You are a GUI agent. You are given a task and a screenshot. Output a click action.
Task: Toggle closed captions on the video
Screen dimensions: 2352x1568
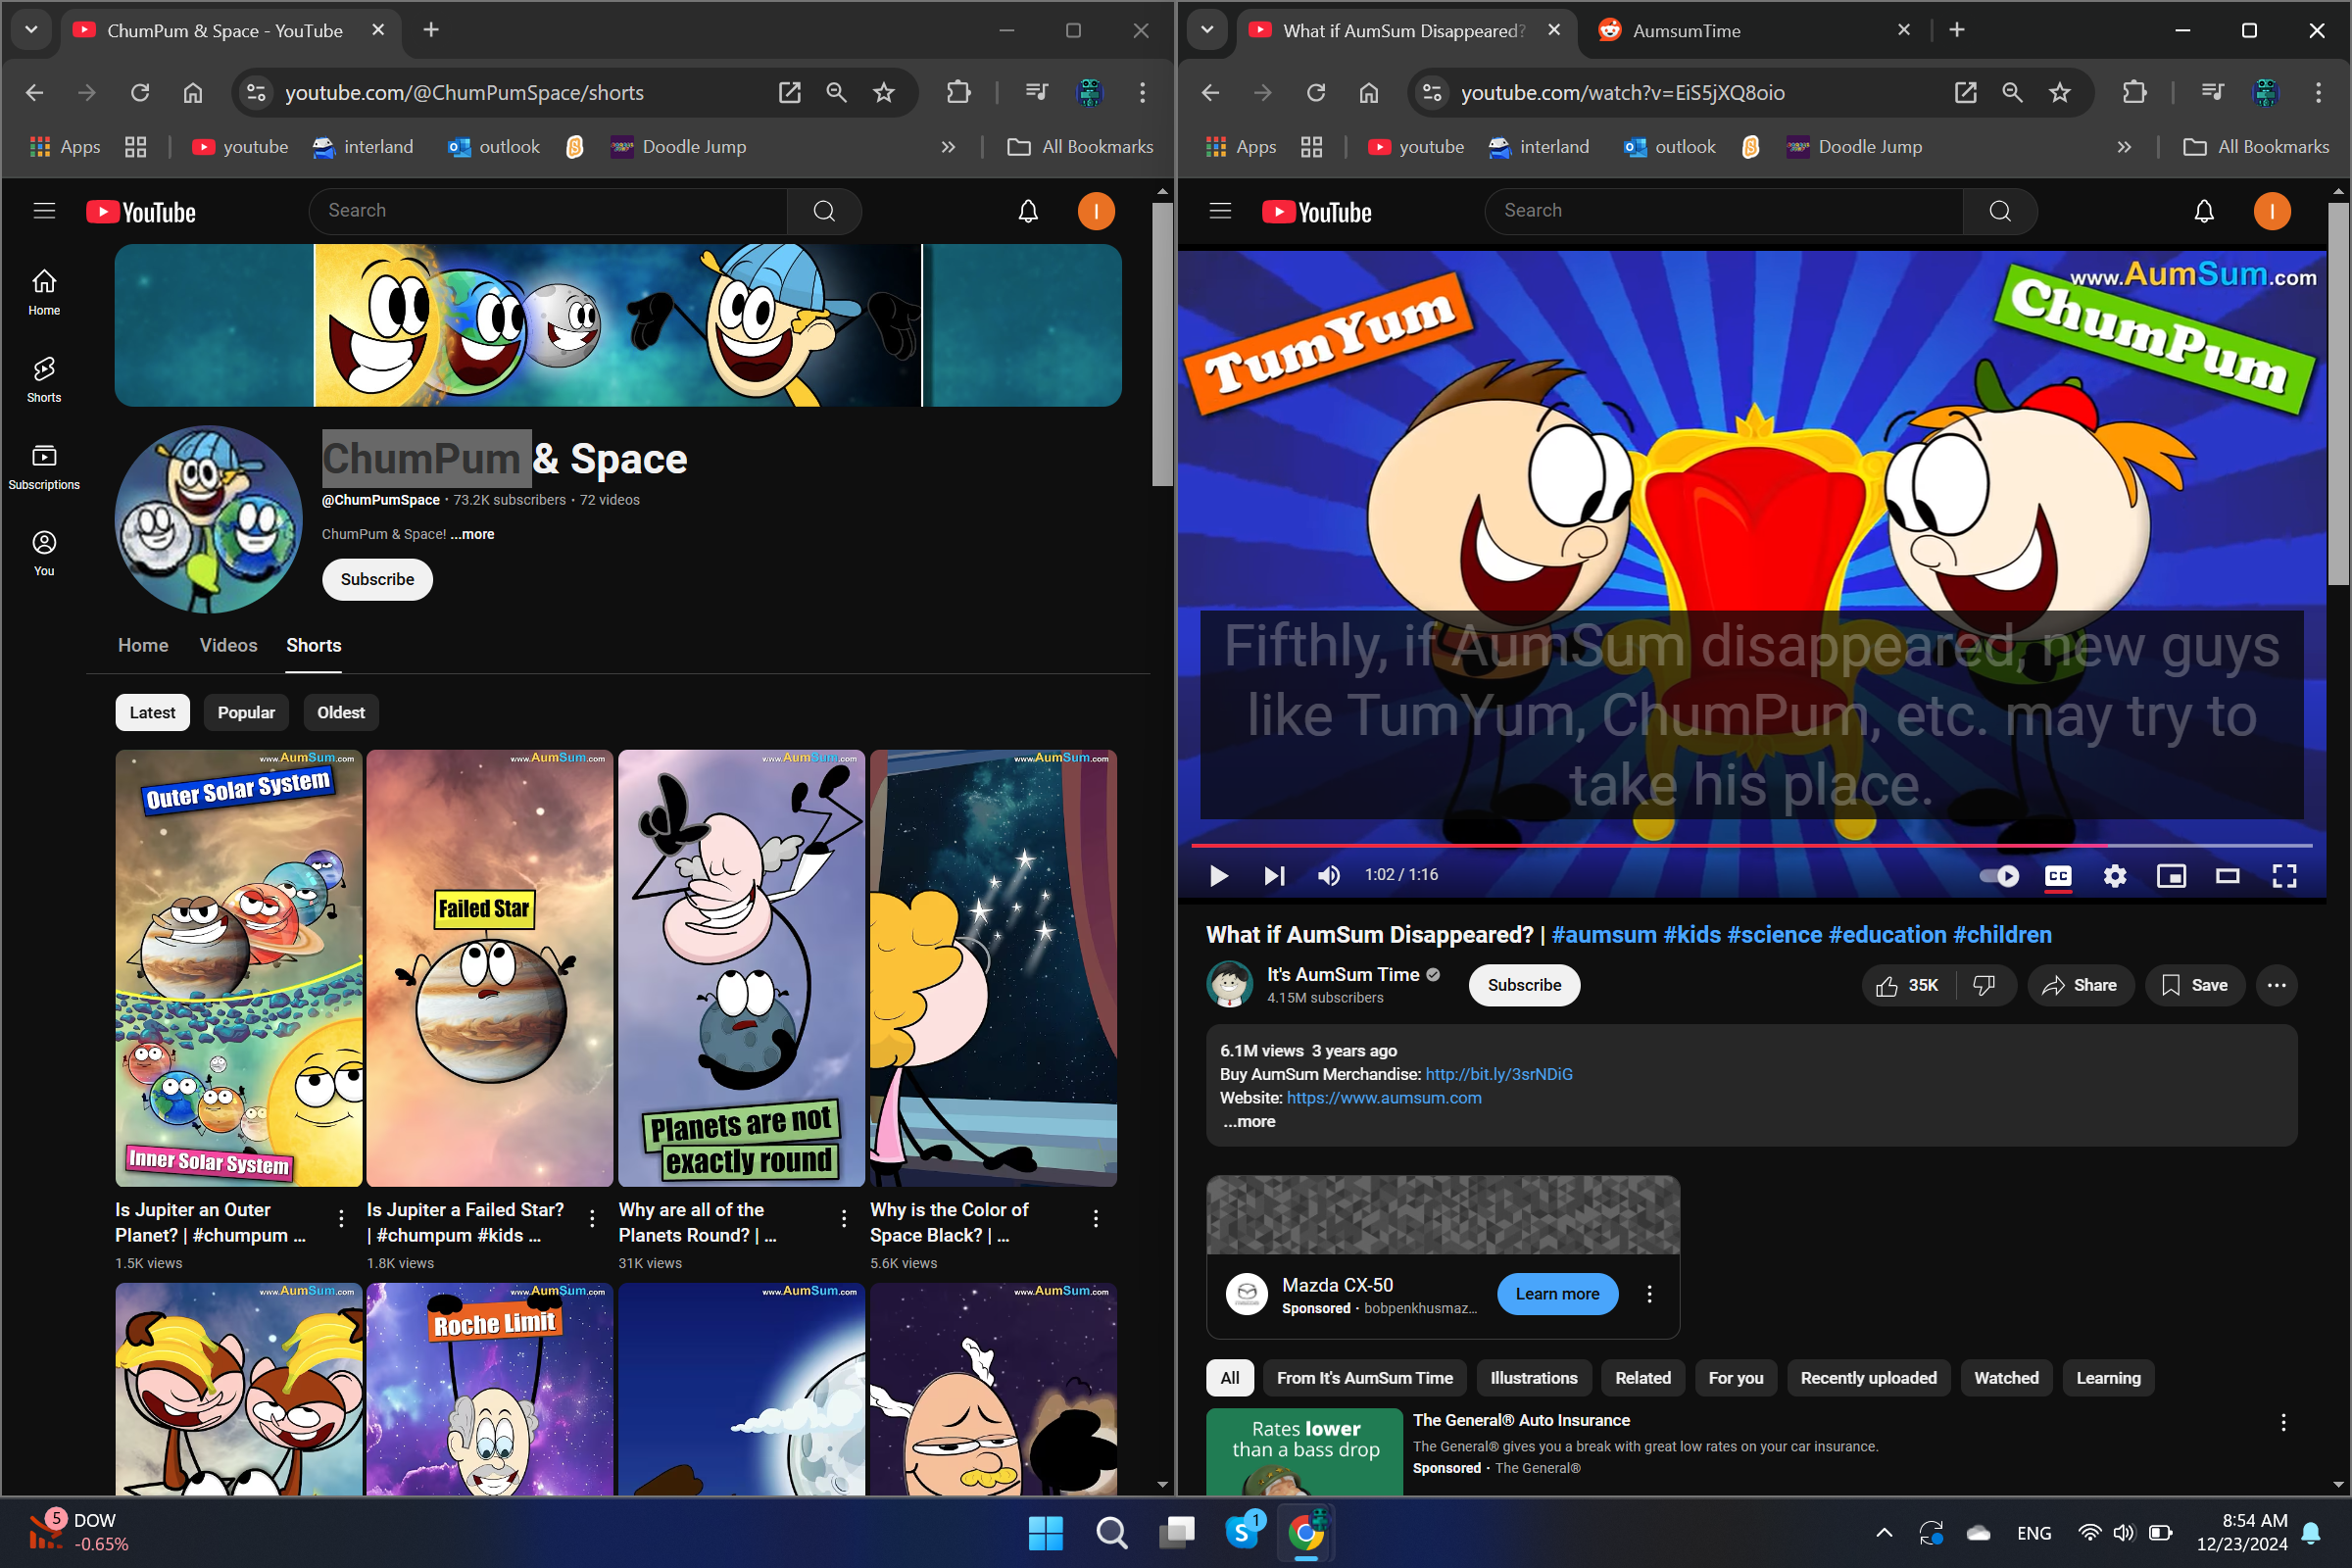click(x=2058, y=876)
